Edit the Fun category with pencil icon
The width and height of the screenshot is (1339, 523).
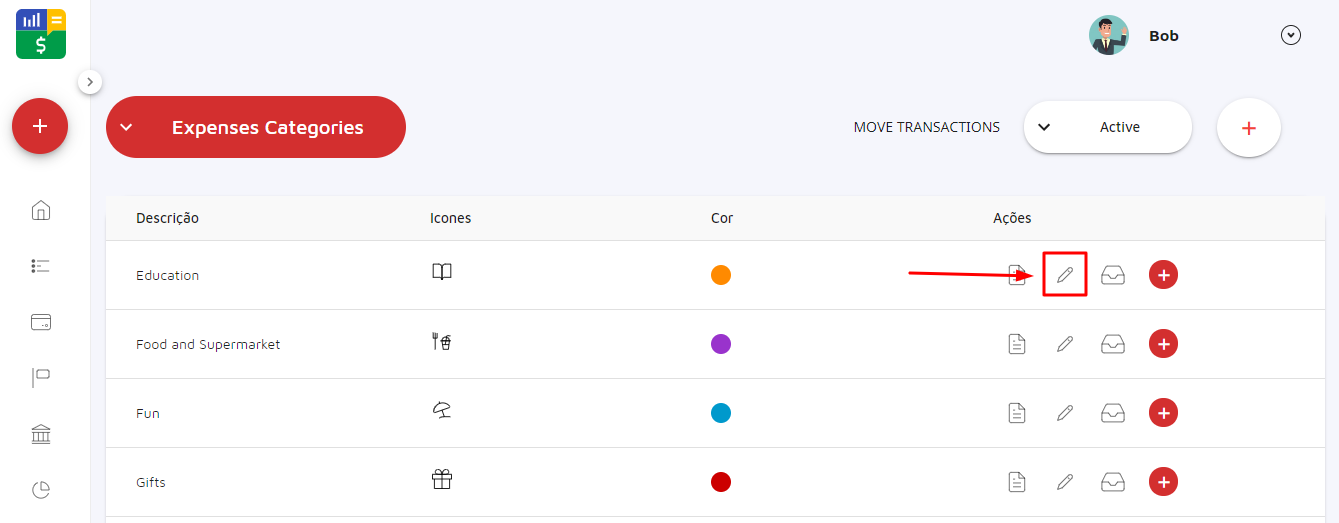[1065, 413]
